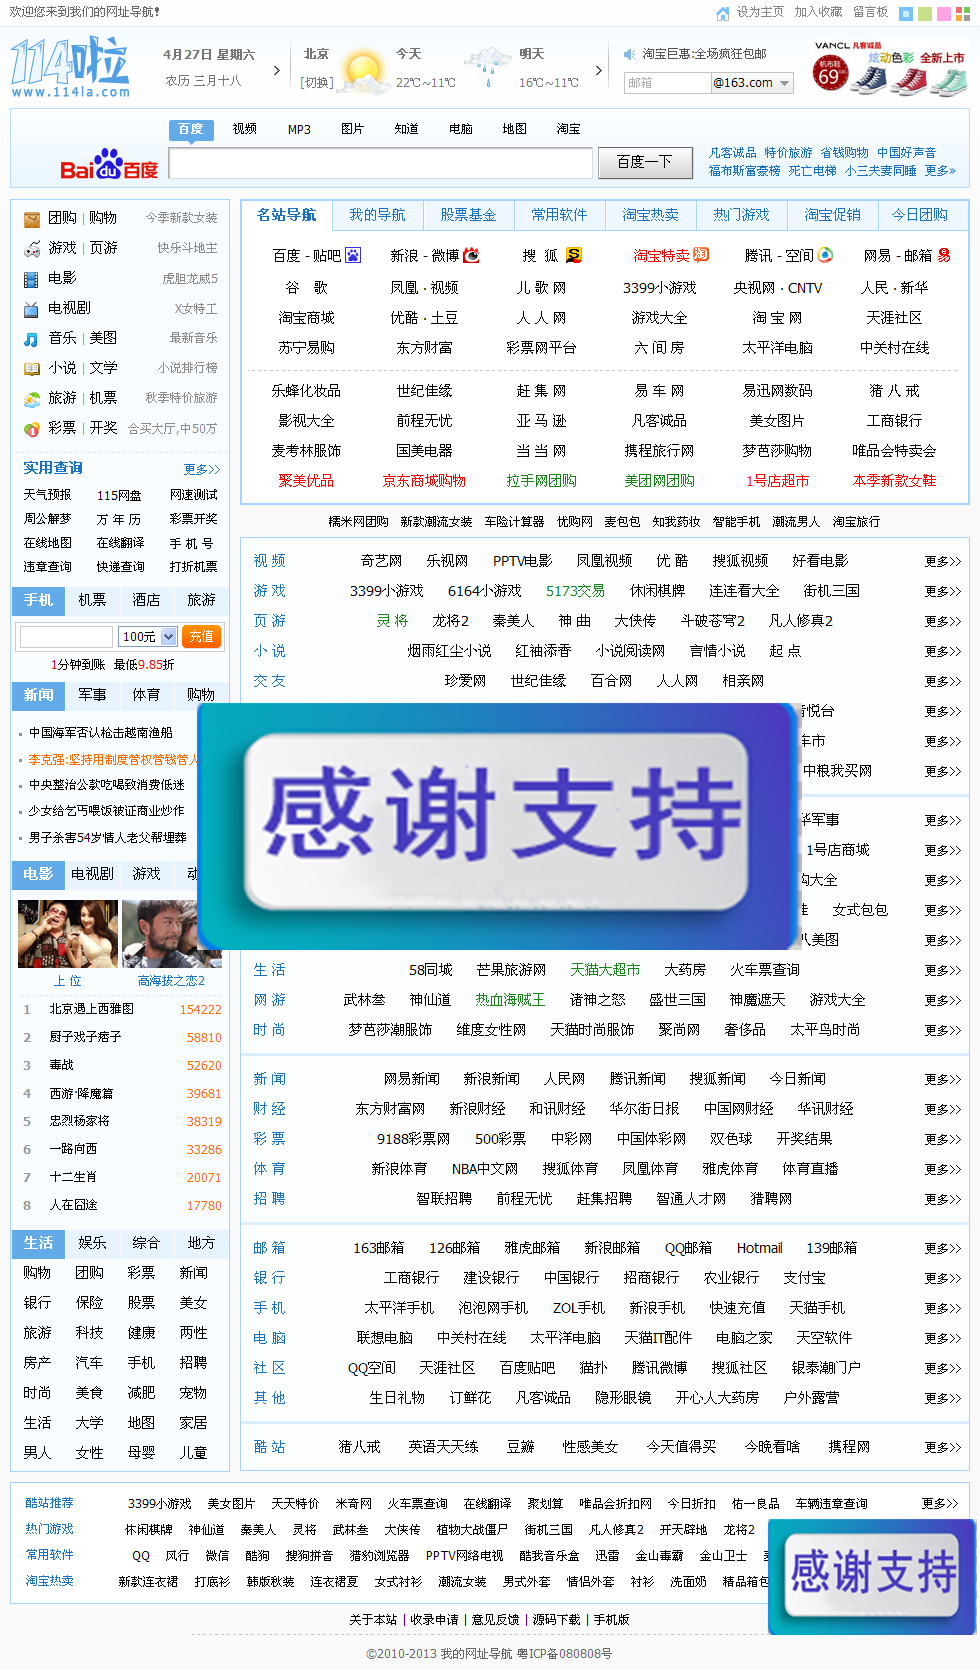Image resolution: width=980 pixels, height=1670 pixels.
Task: Click the Taobao icon after 淘宝特卖
Action: [x=701, y=254]
